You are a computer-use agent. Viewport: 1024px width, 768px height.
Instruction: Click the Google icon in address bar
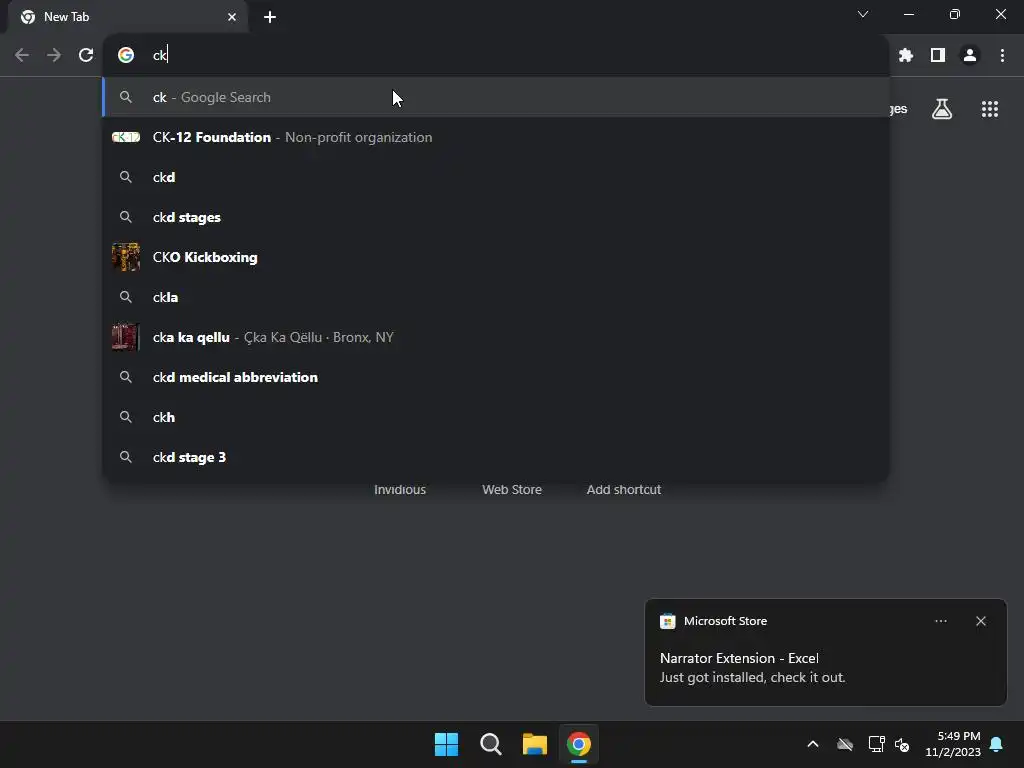pyautogui.click(x=126, y=55)
